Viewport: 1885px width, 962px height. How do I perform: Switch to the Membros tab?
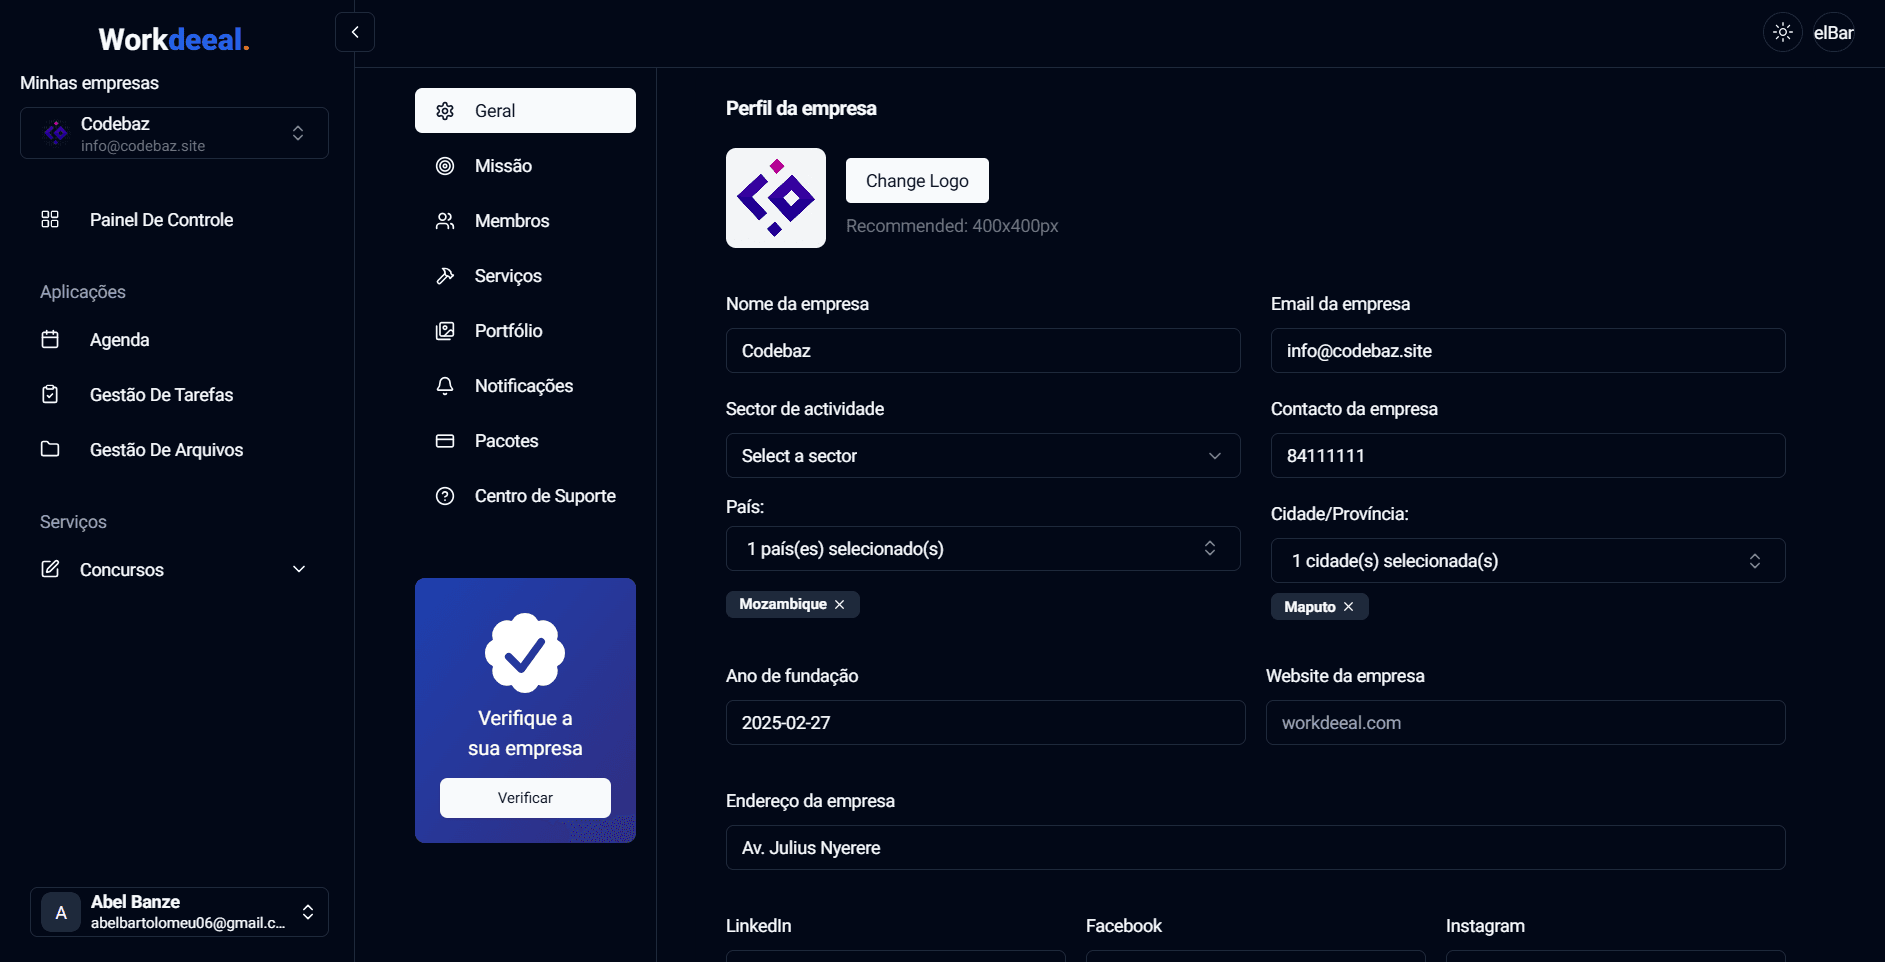[525, 221]
